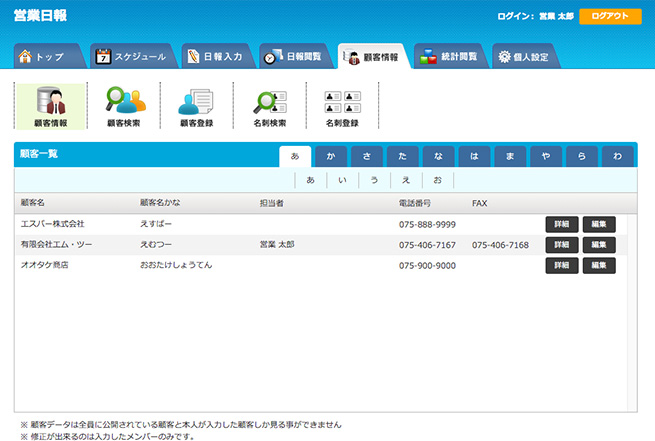Open the トップ home tab

49,56
